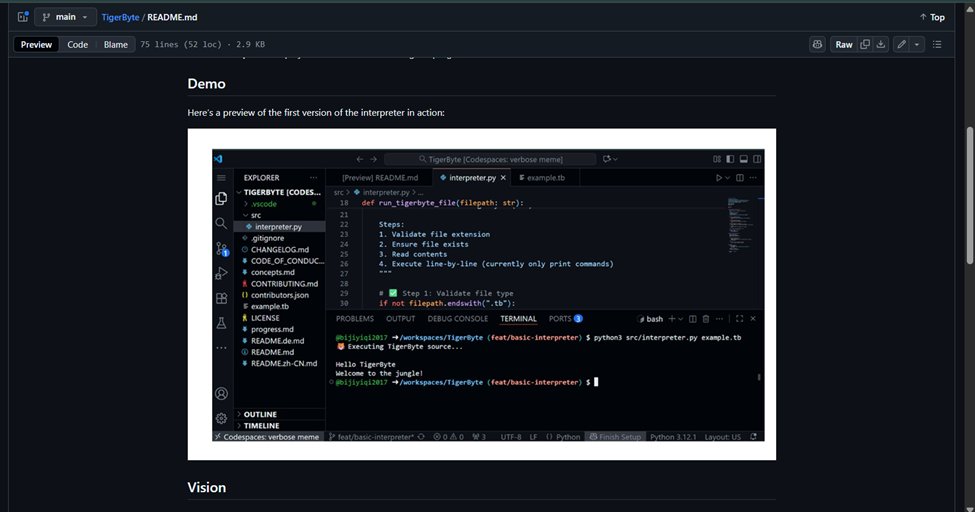Click the demo command center search box

(x=490, y=159)
